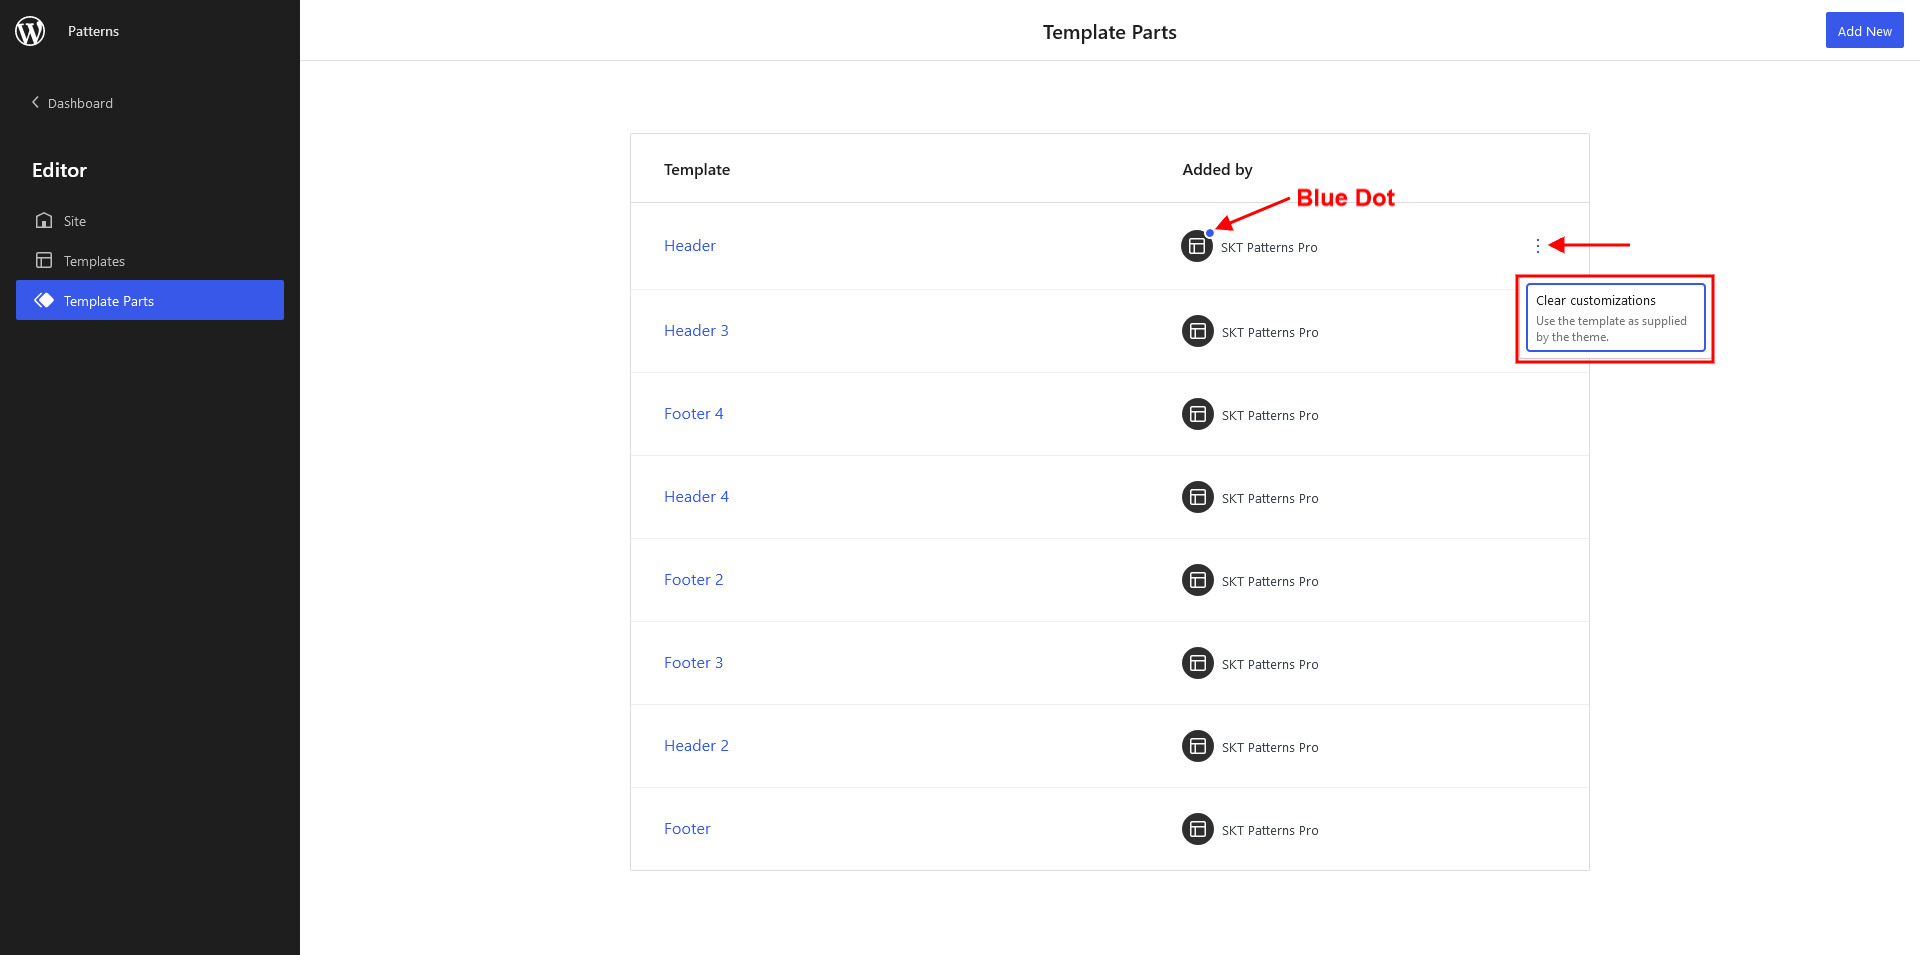Open the last Footer template part link
Screen dimensions: 1920x955
coord(687,829)
